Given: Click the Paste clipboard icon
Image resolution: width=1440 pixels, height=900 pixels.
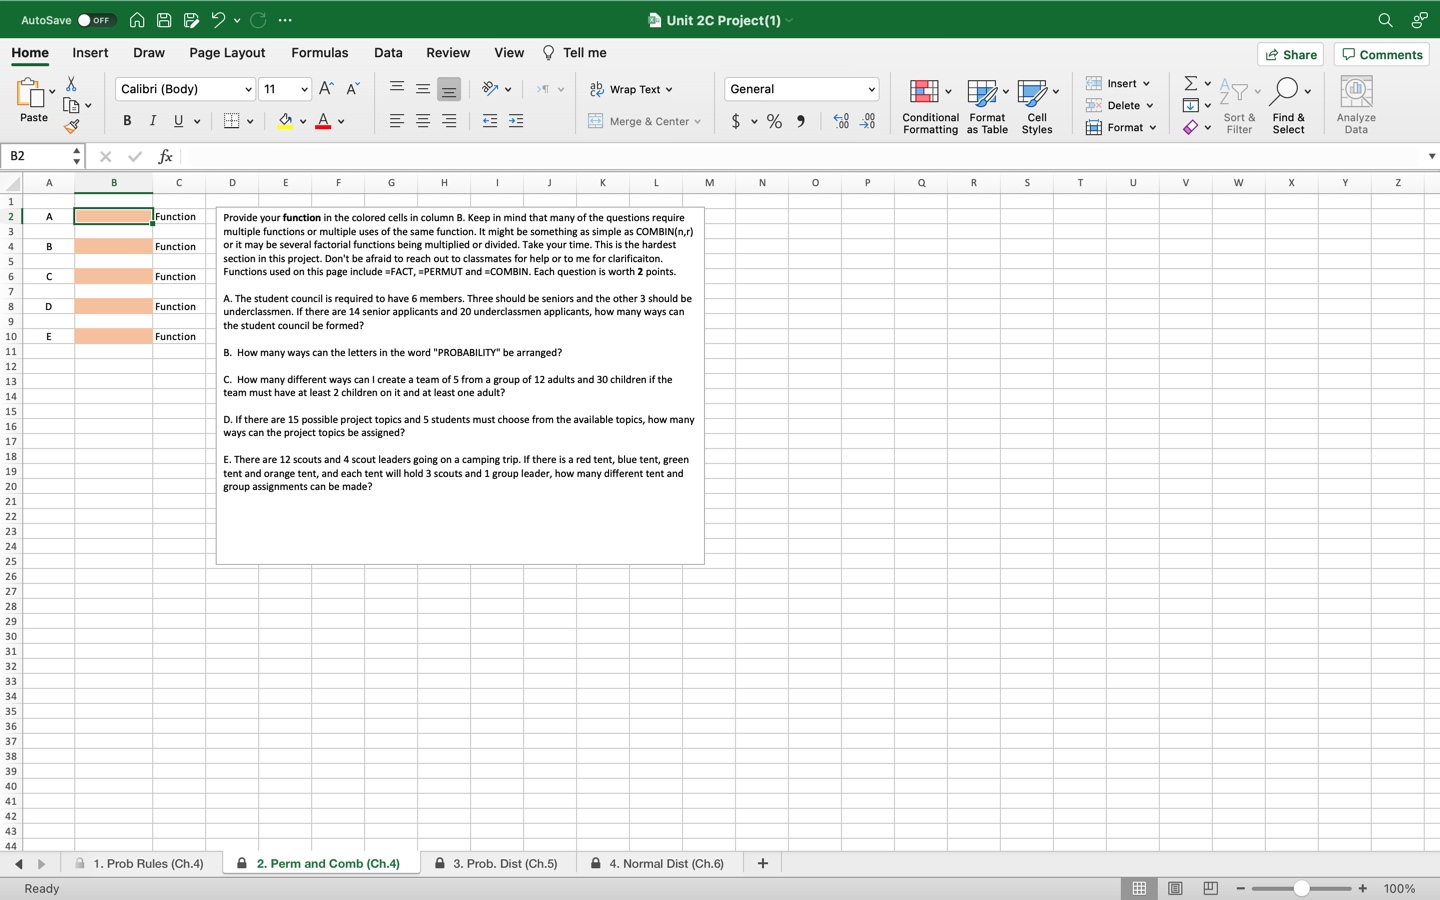Looking at the screenshot, I should (x=30, y=94).
